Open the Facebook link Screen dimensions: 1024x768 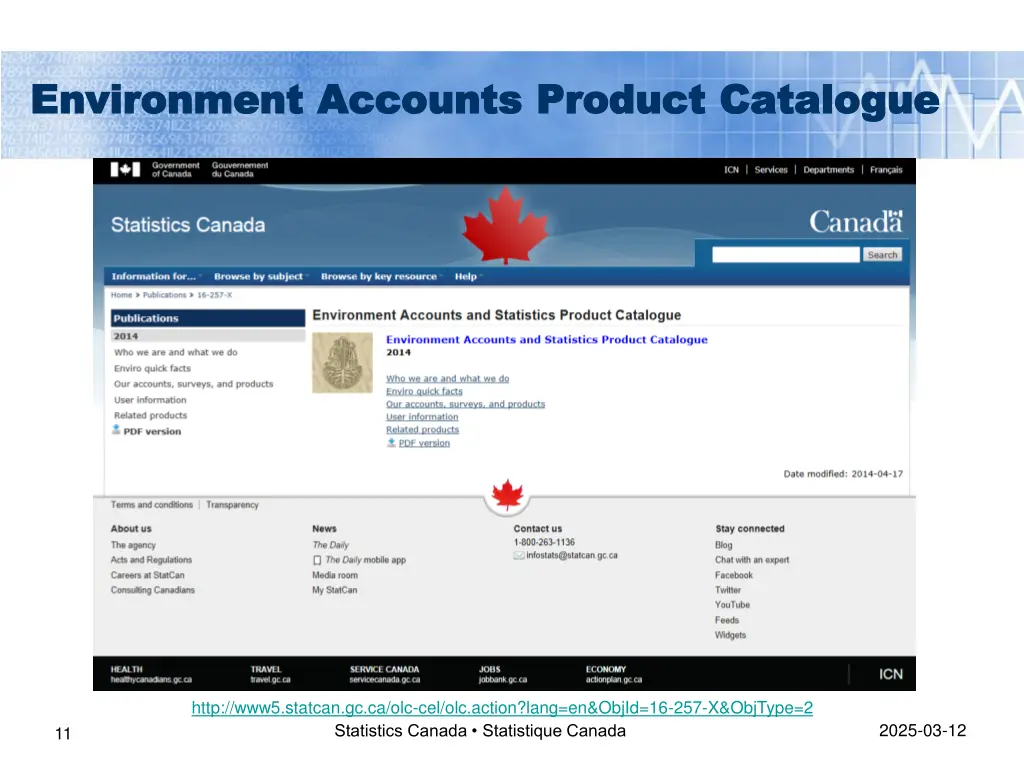coord(733,575)
